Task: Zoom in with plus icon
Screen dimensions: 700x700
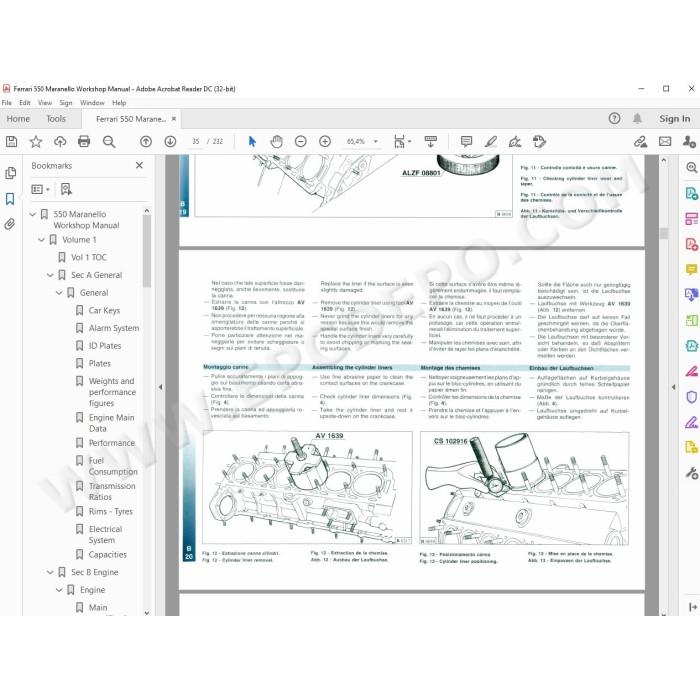Action: click(325, 142)
